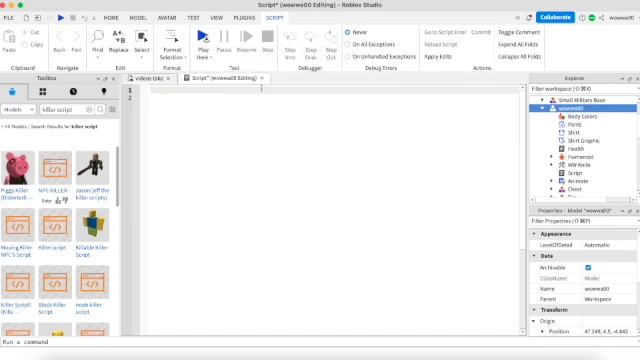
Task: Open the FILE menu
Action: coord(8,18)
